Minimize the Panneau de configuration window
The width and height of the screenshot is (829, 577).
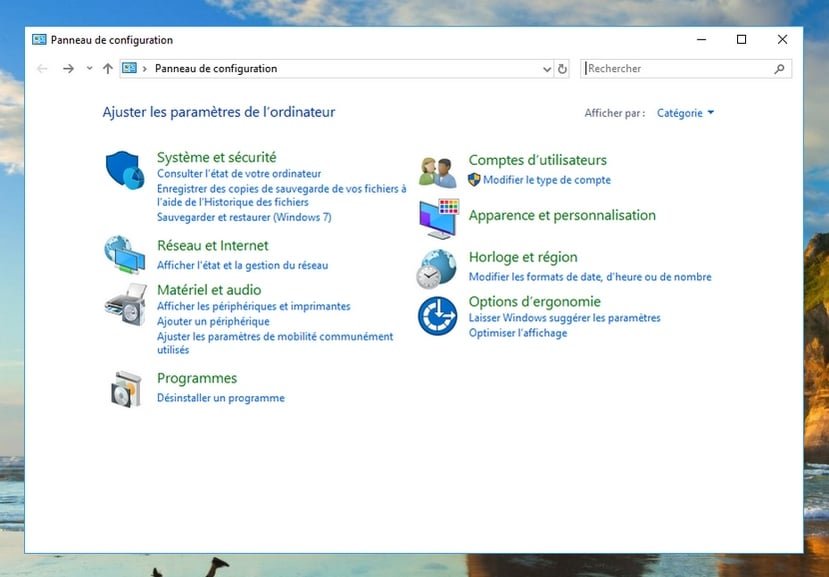[x=702, y=40]
